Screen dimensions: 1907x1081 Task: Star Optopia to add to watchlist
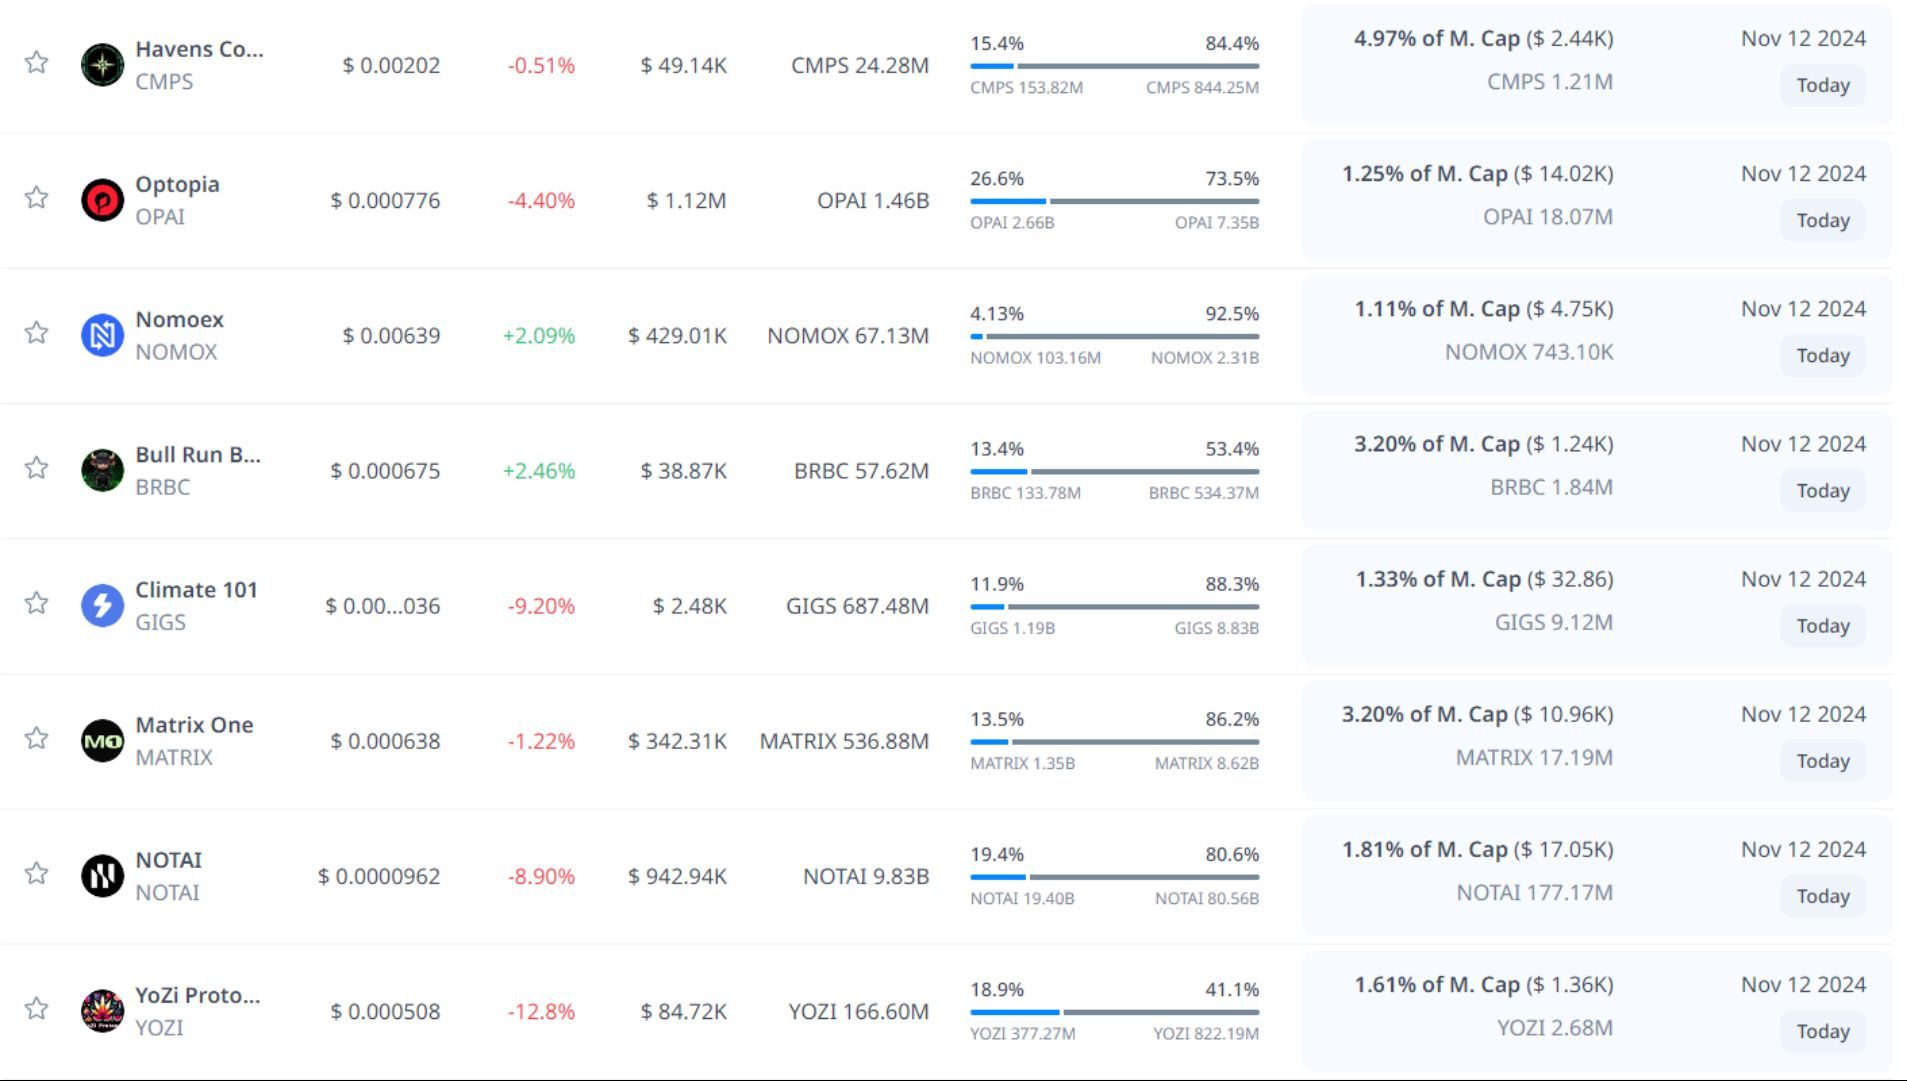(x=37, y=197)
